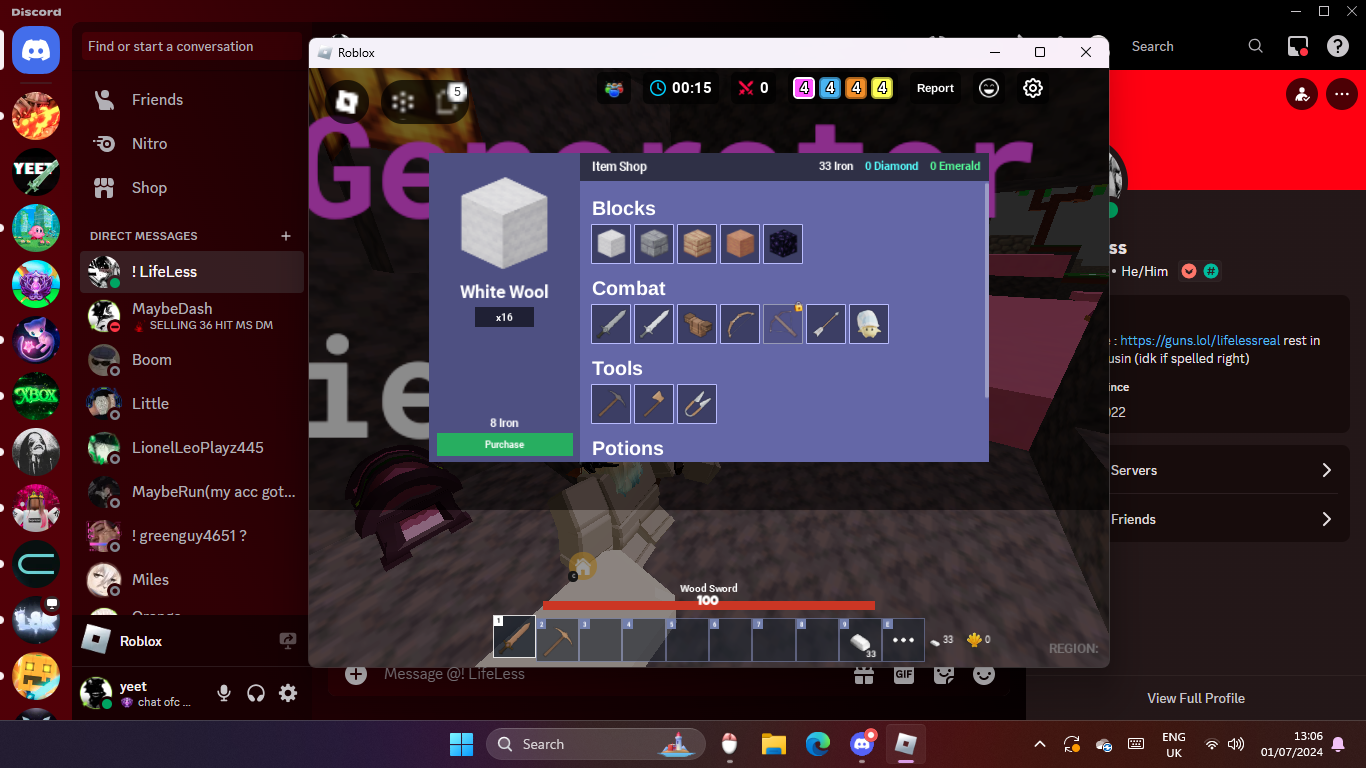Select hotbar slot 2 pickaxe
Viewport: 1366px width, 768px height.
pyautogui.click(x=557, y=638)
